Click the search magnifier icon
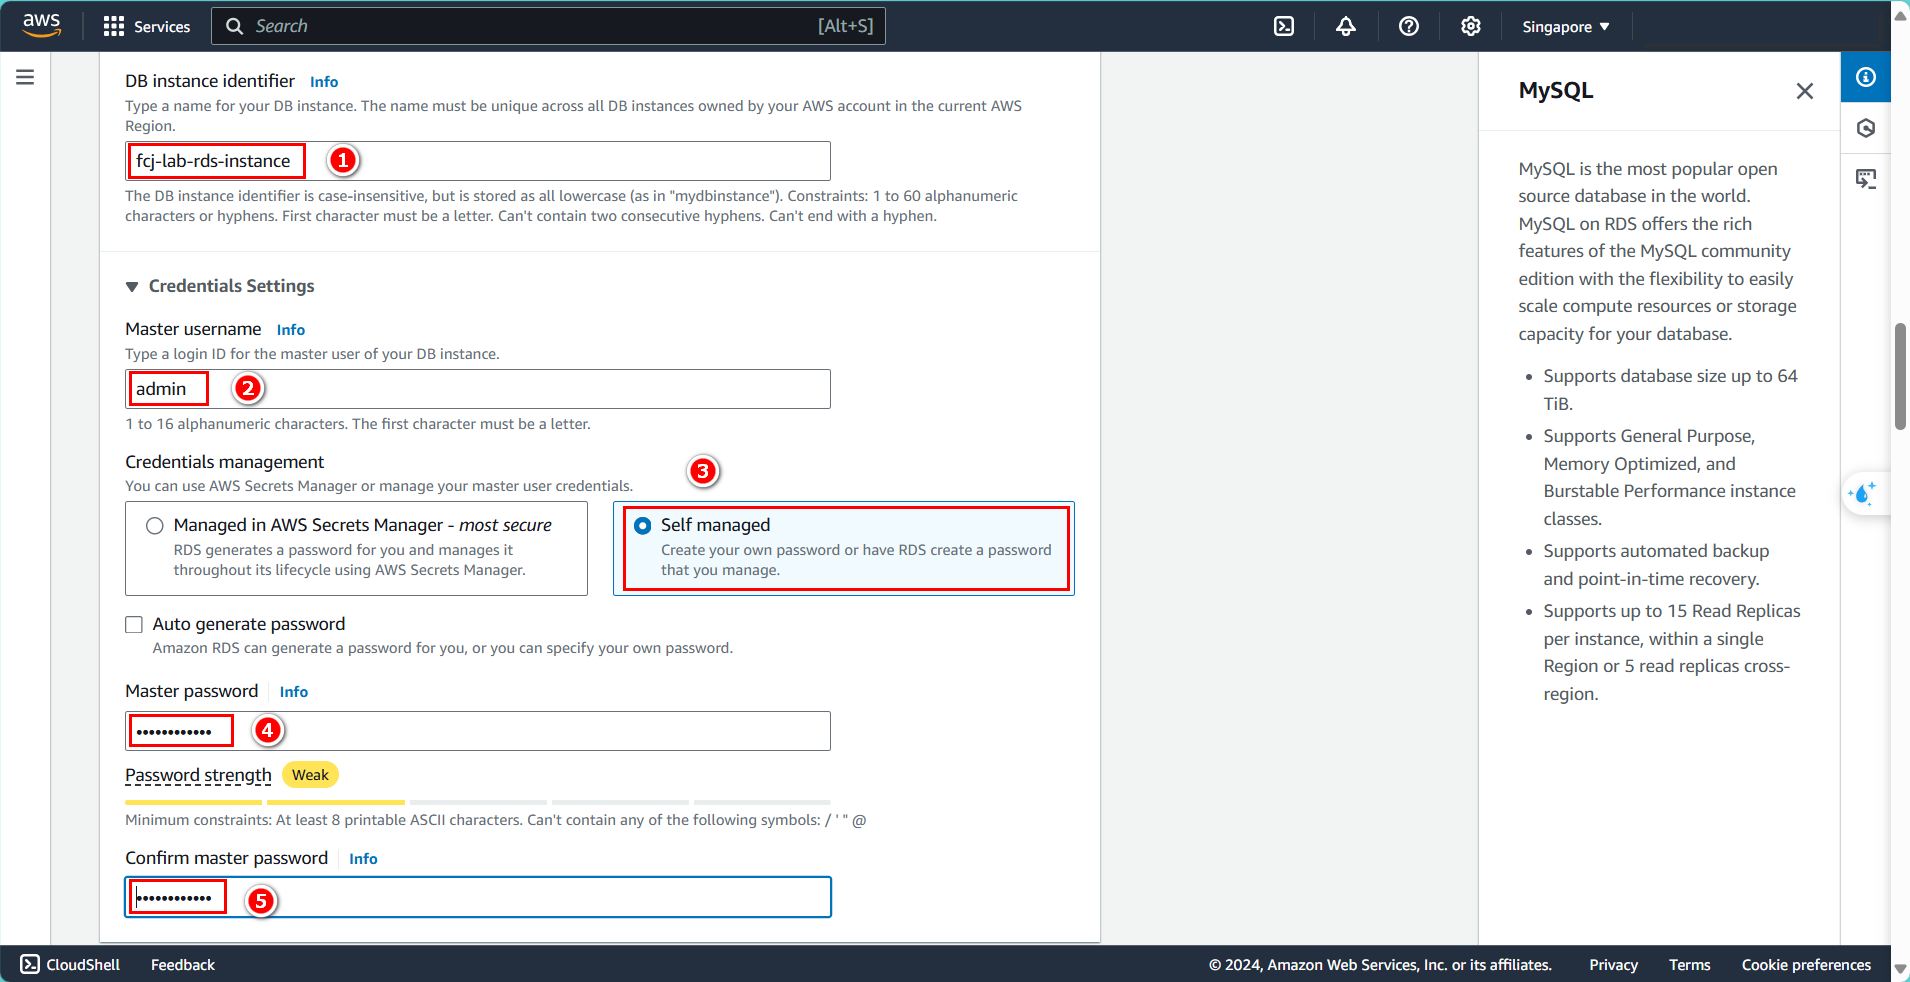1910x982 pixels. coord(235,26)
